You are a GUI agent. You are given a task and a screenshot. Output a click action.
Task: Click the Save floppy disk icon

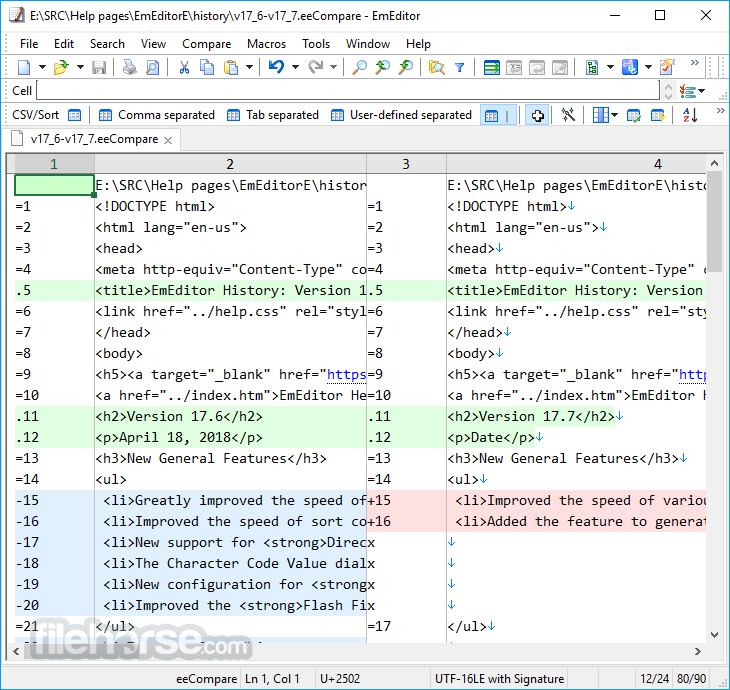tap(99, 68)
